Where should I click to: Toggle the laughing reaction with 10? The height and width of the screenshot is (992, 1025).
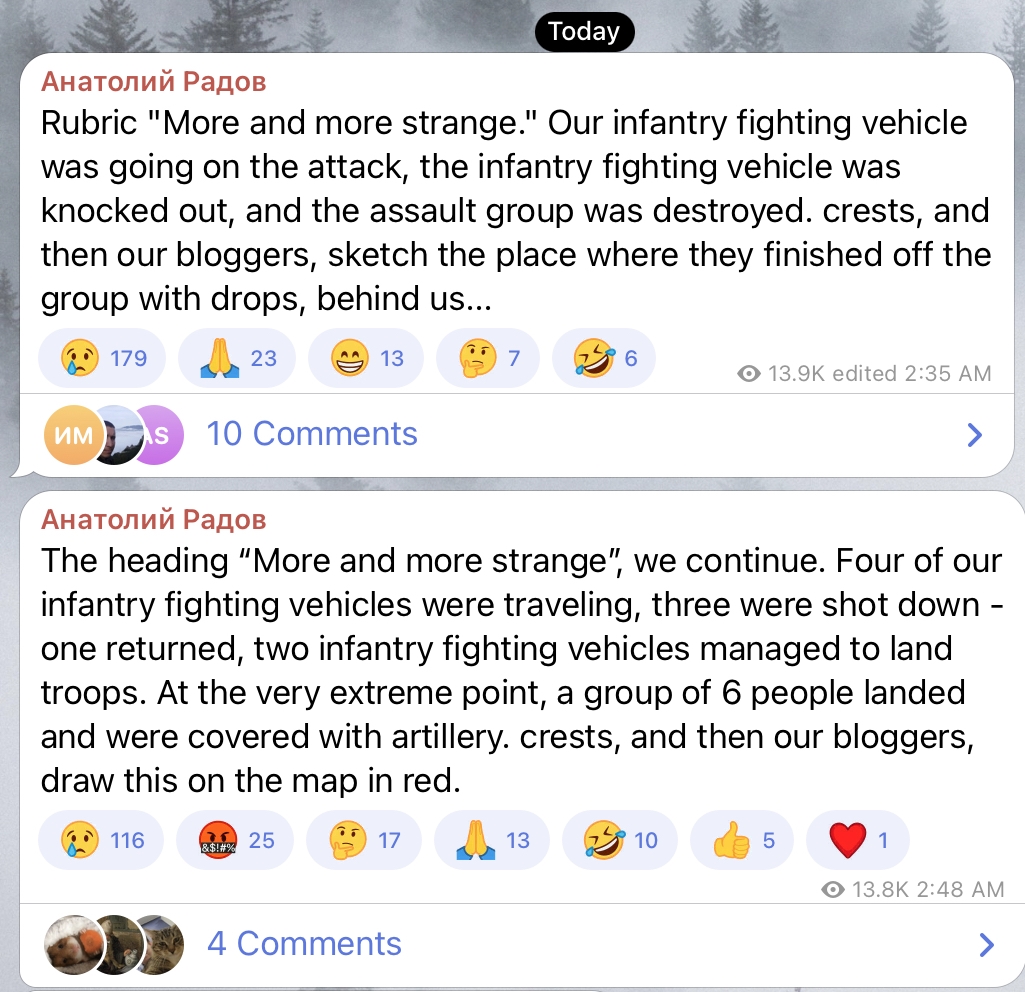click(620, 840)
